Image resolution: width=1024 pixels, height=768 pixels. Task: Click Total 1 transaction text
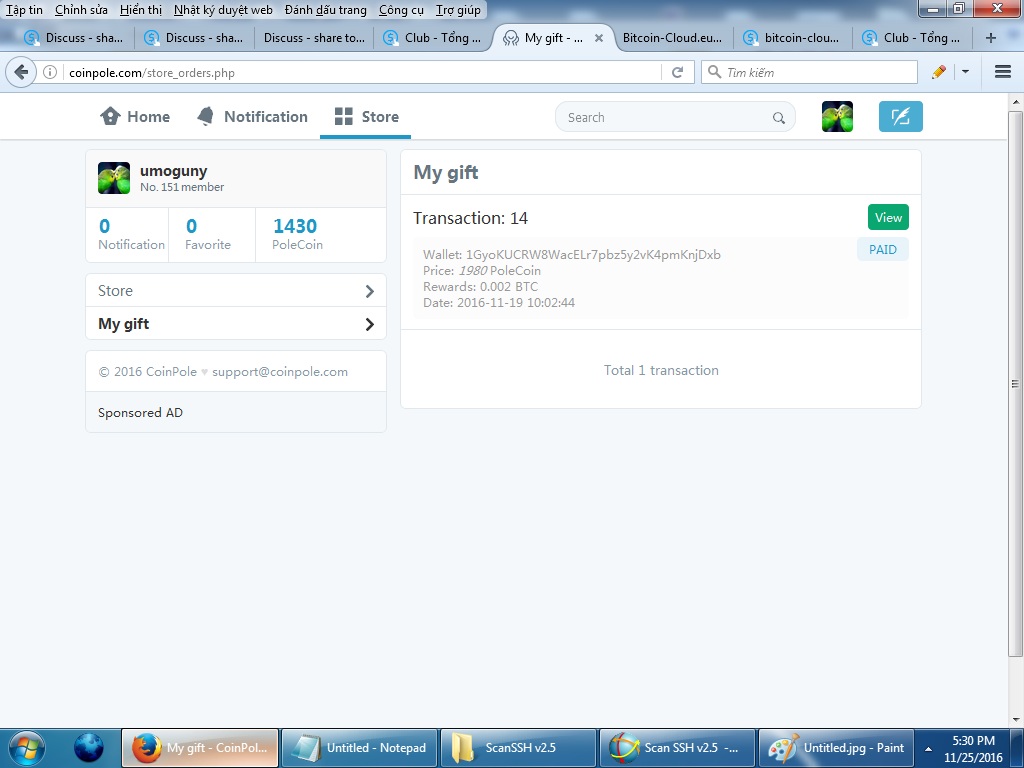pos(661,370)
